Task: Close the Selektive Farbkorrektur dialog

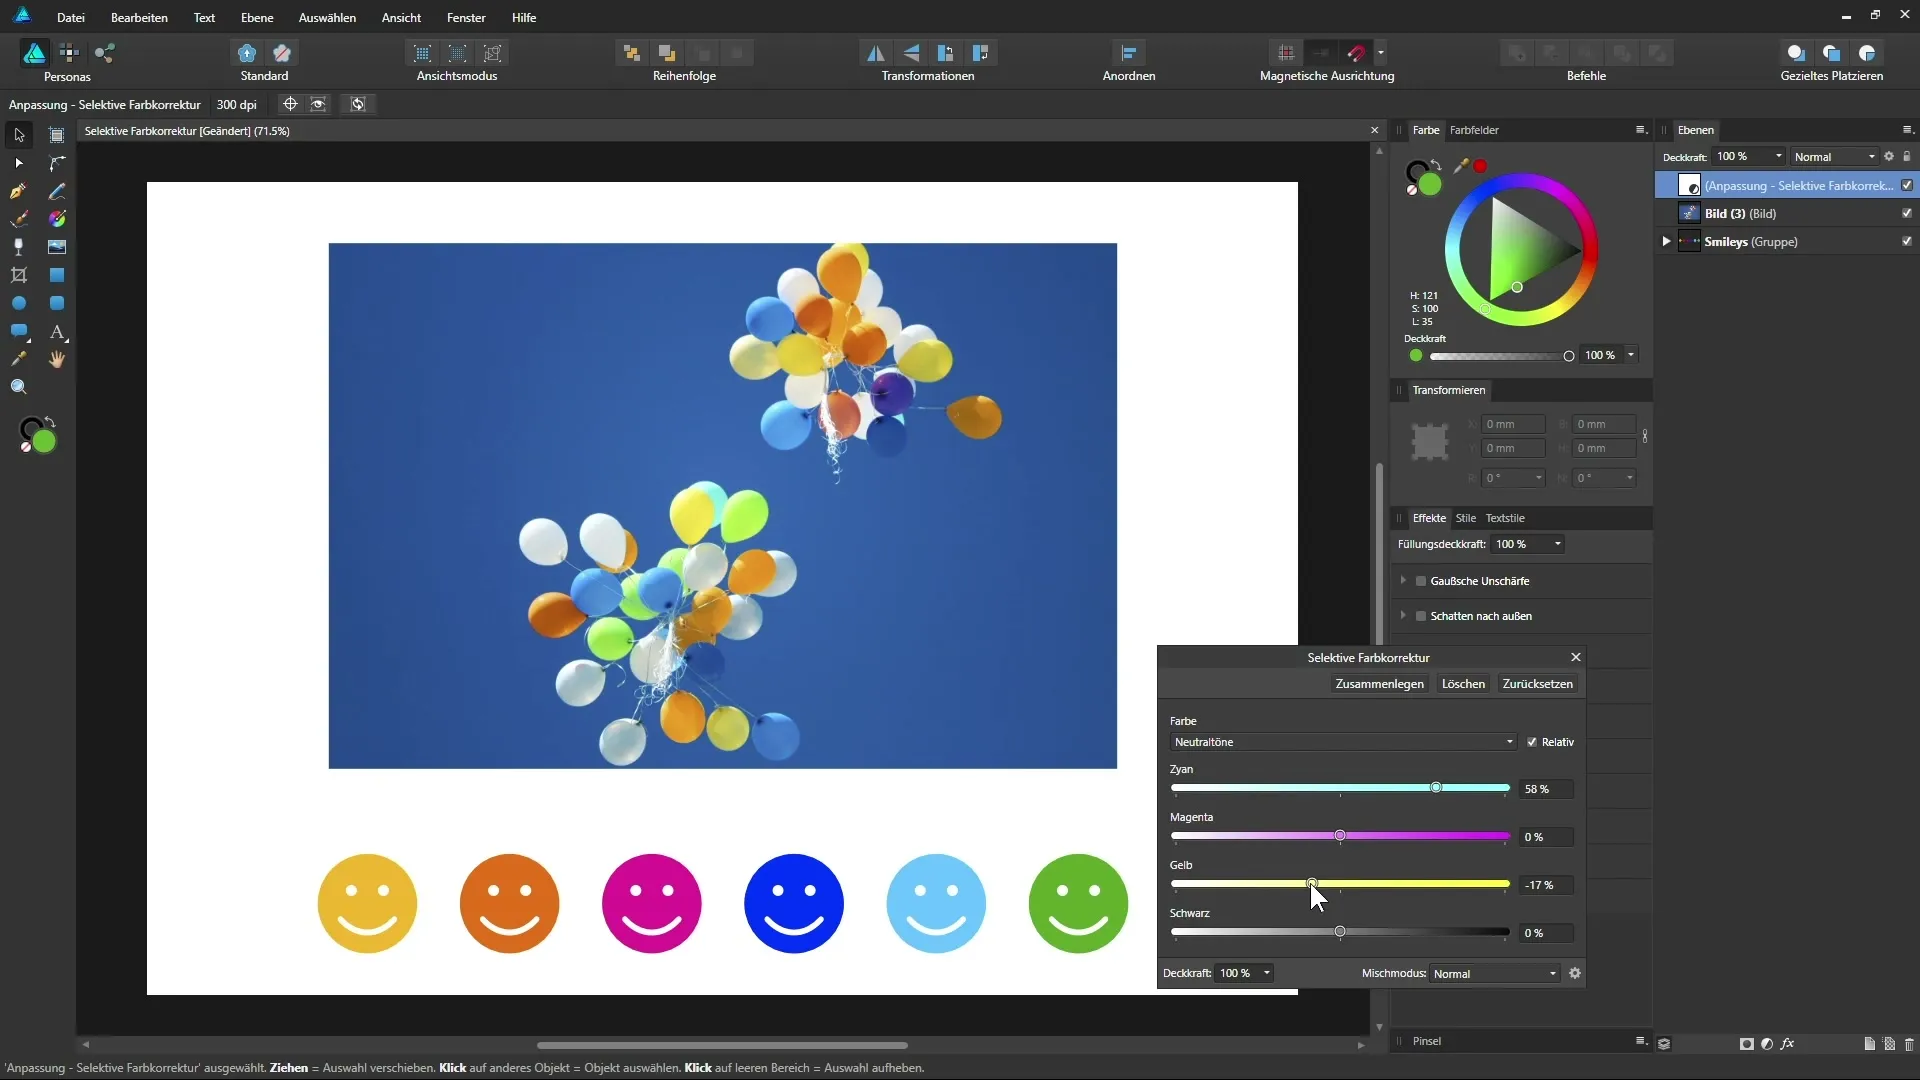Action: coord(1576,657)
